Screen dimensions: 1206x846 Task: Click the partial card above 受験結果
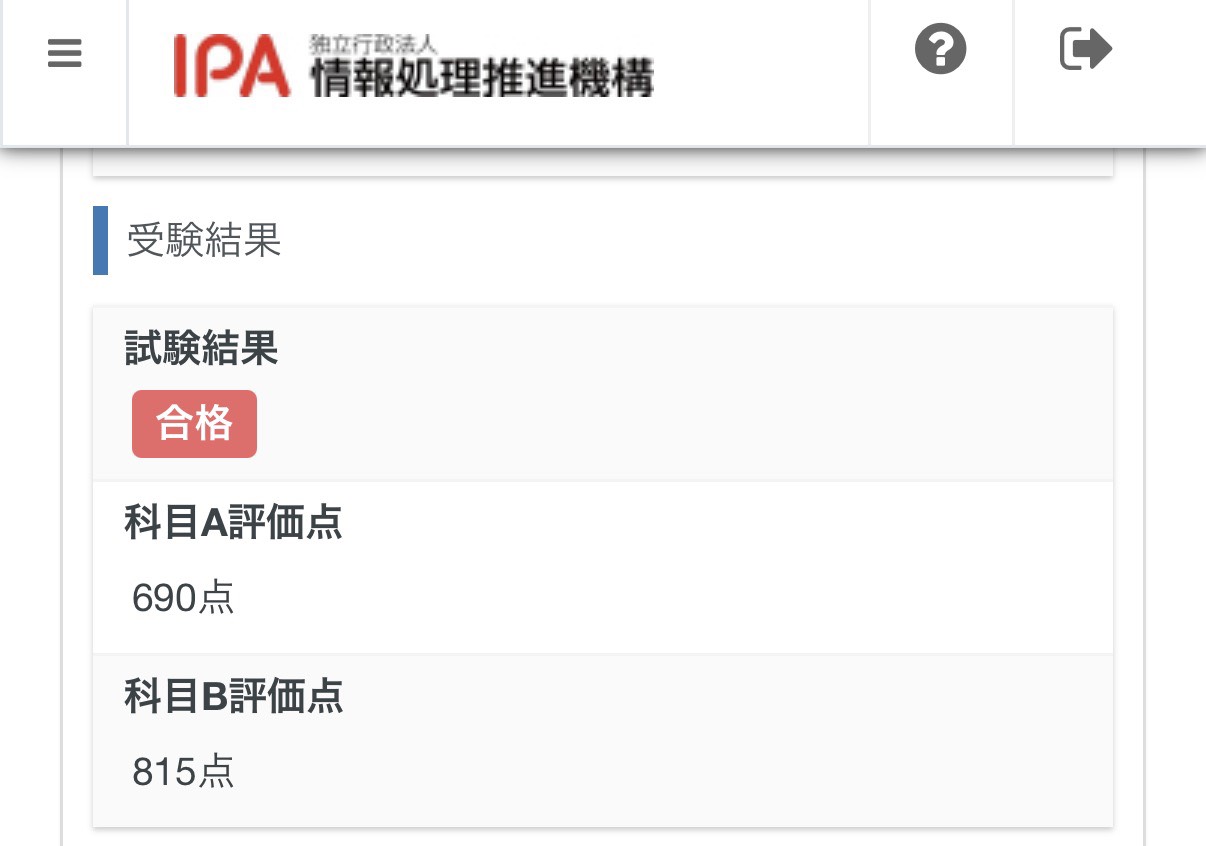pos(602,163)
